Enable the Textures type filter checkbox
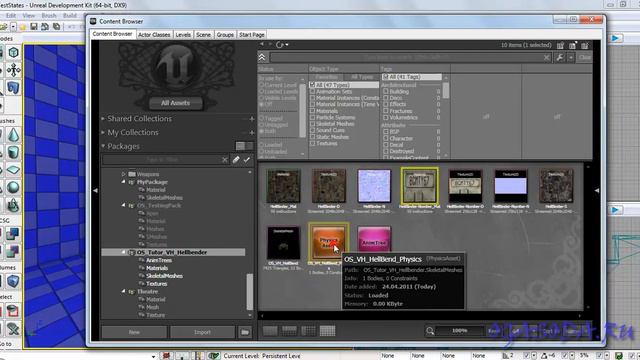 pos(312,143)
